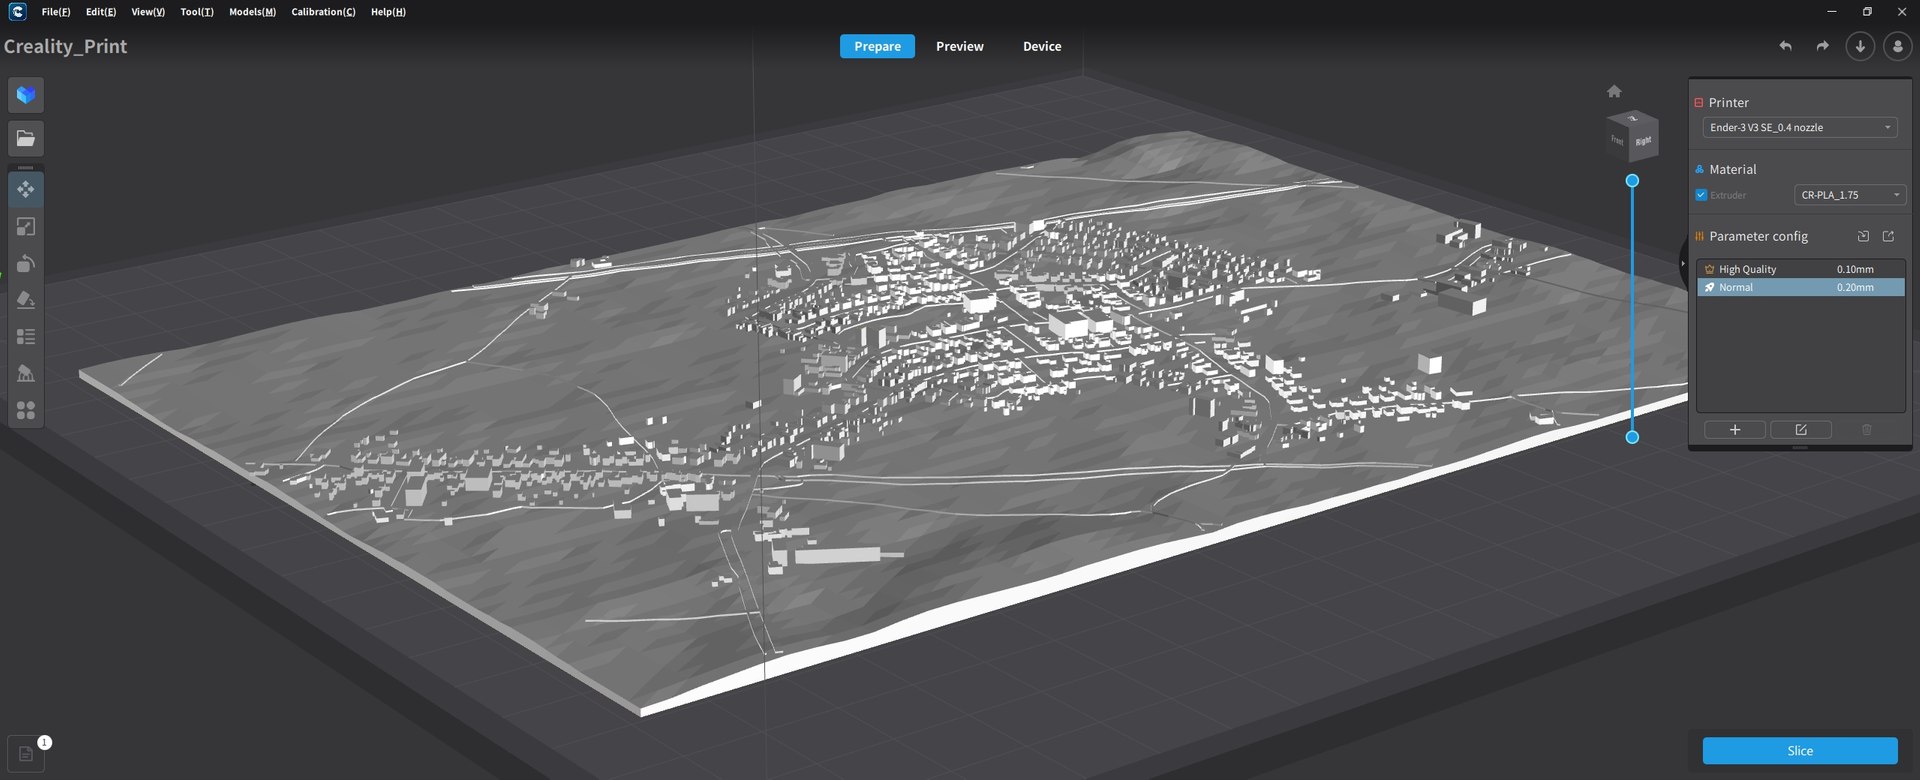Click the import parameter config icon
1920x780 pixels.
(1863, 236)
